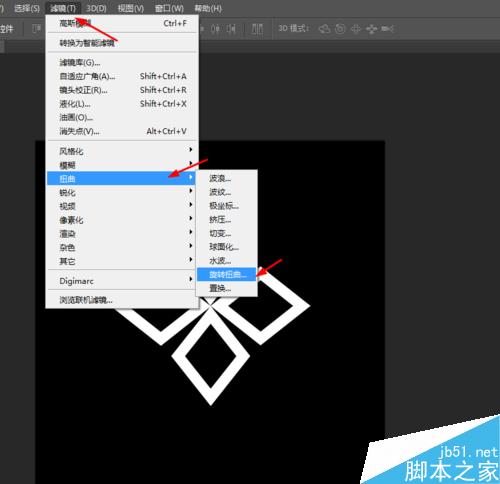Open the 3D(D) menu
The height and width of the screenshot is (484, 500).
pyautogui.click(x=96, y=8)
